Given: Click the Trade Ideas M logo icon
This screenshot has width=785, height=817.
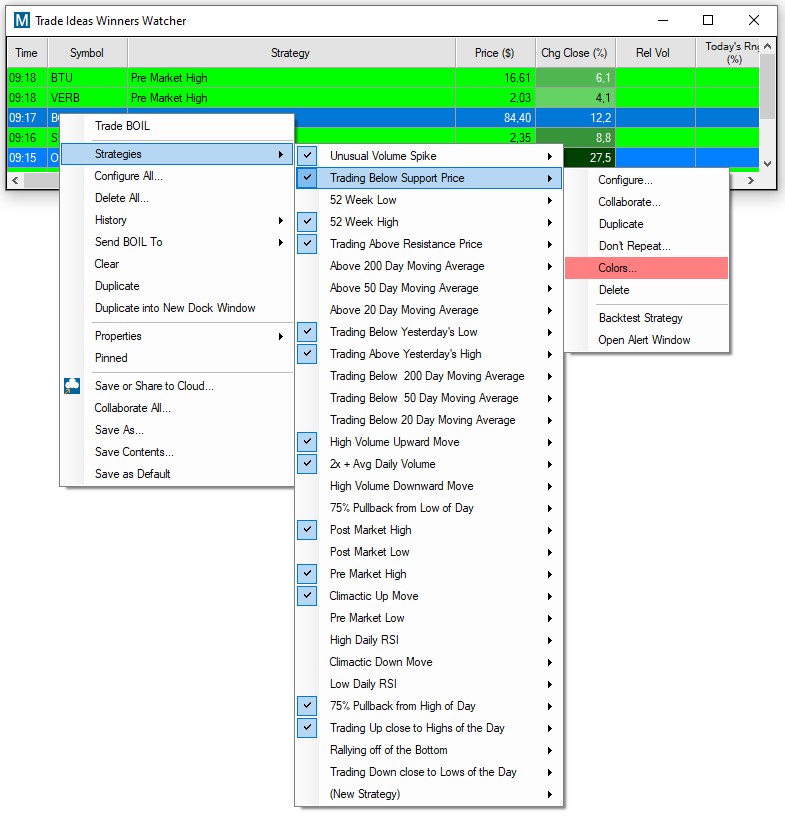Looking at the screenshot, I should (x=21, y=20).
